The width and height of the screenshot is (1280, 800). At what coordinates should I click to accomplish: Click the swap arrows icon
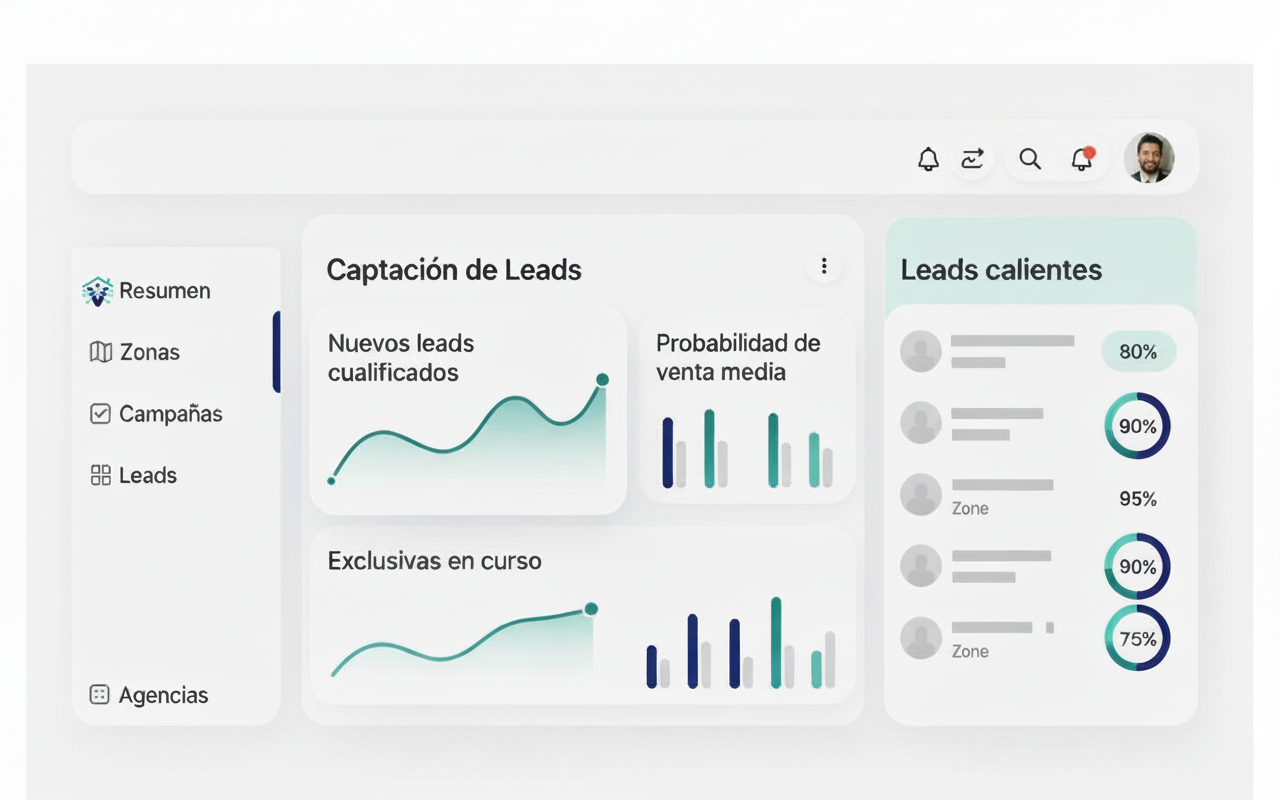972,159
